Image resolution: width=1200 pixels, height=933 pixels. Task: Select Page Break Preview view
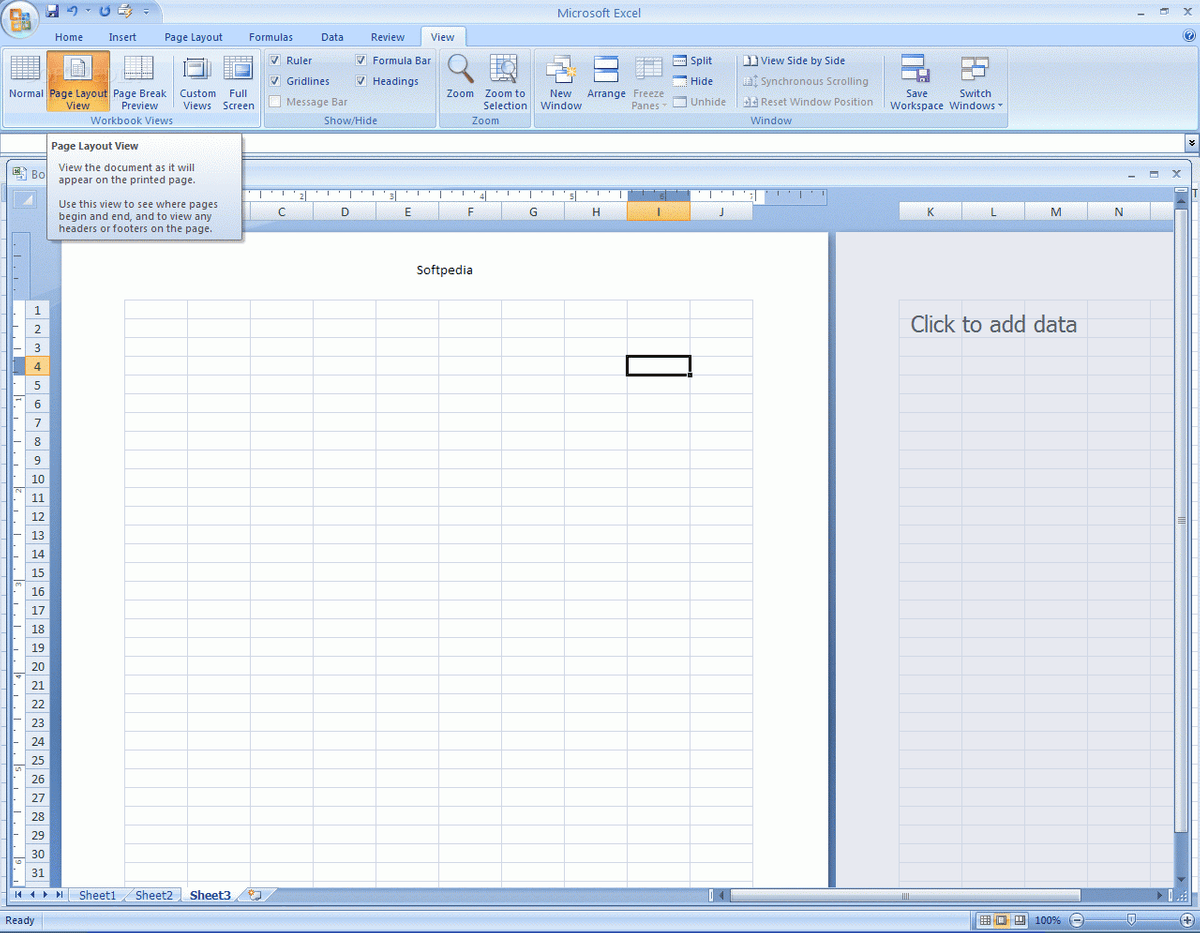pos(139,80)
